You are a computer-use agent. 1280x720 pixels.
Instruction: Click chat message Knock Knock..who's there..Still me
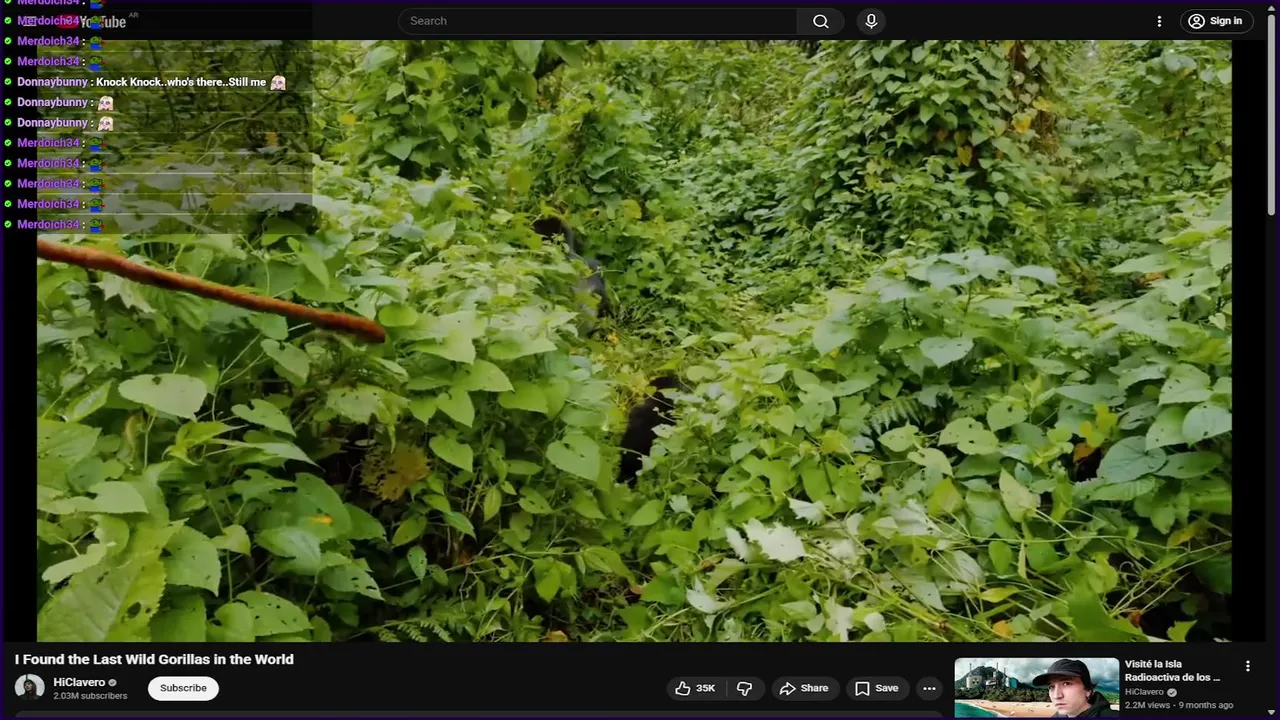(181, 82)
